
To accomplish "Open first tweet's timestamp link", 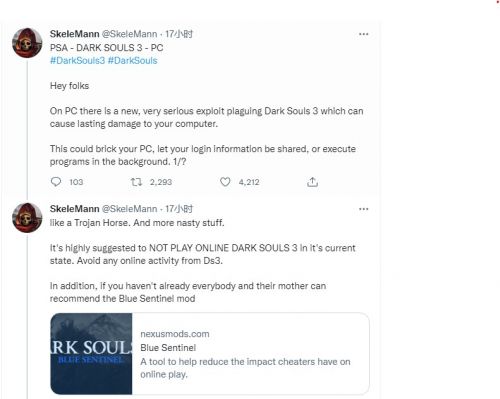I will [x=179, y=34].
